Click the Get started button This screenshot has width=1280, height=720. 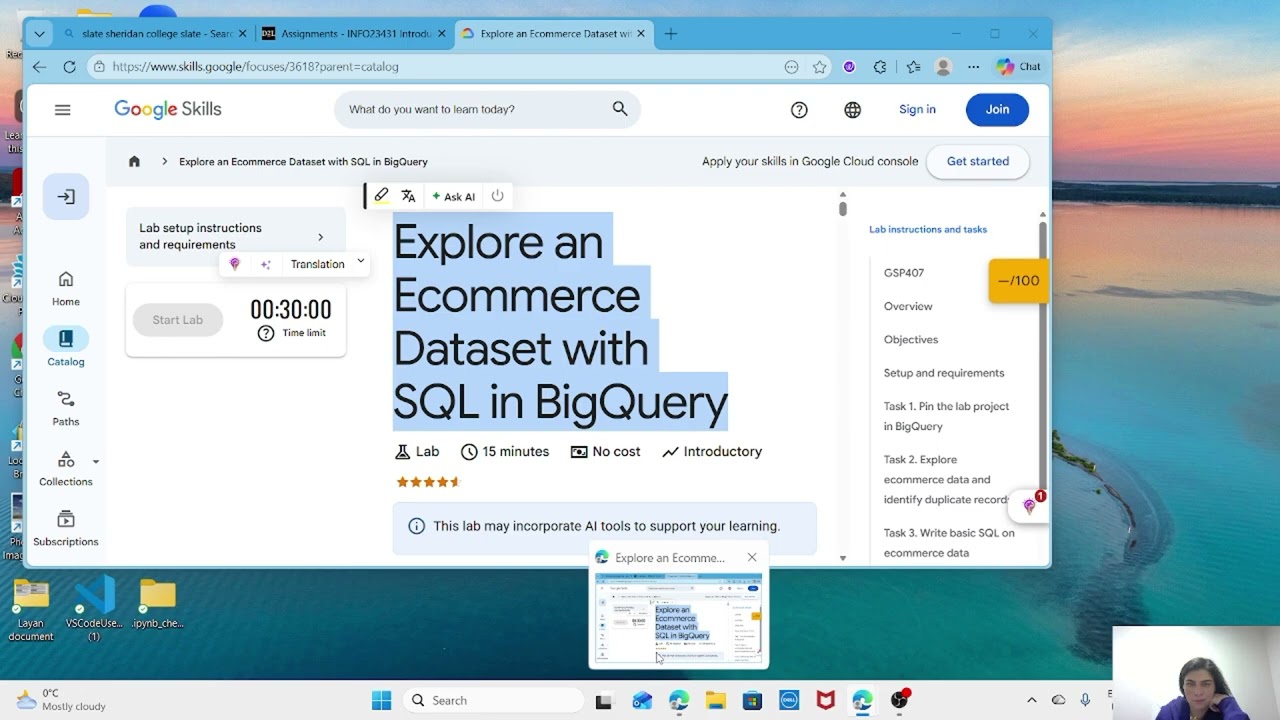978,161
